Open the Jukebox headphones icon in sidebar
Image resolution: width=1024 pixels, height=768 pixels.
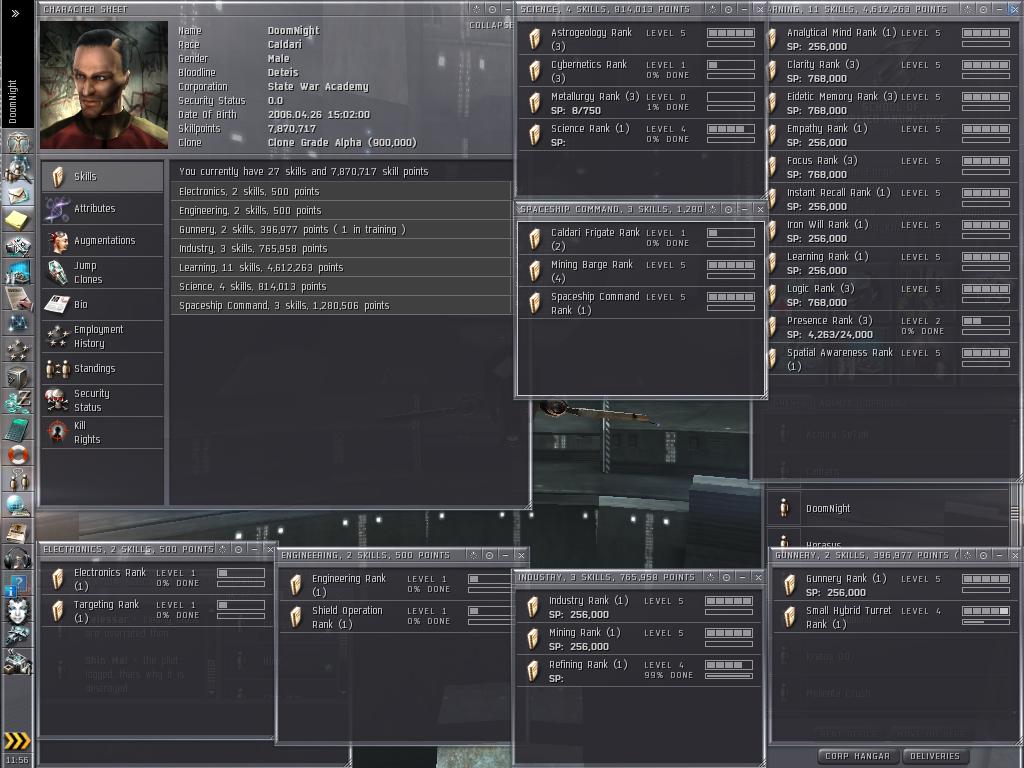click(x=17, y=558)
